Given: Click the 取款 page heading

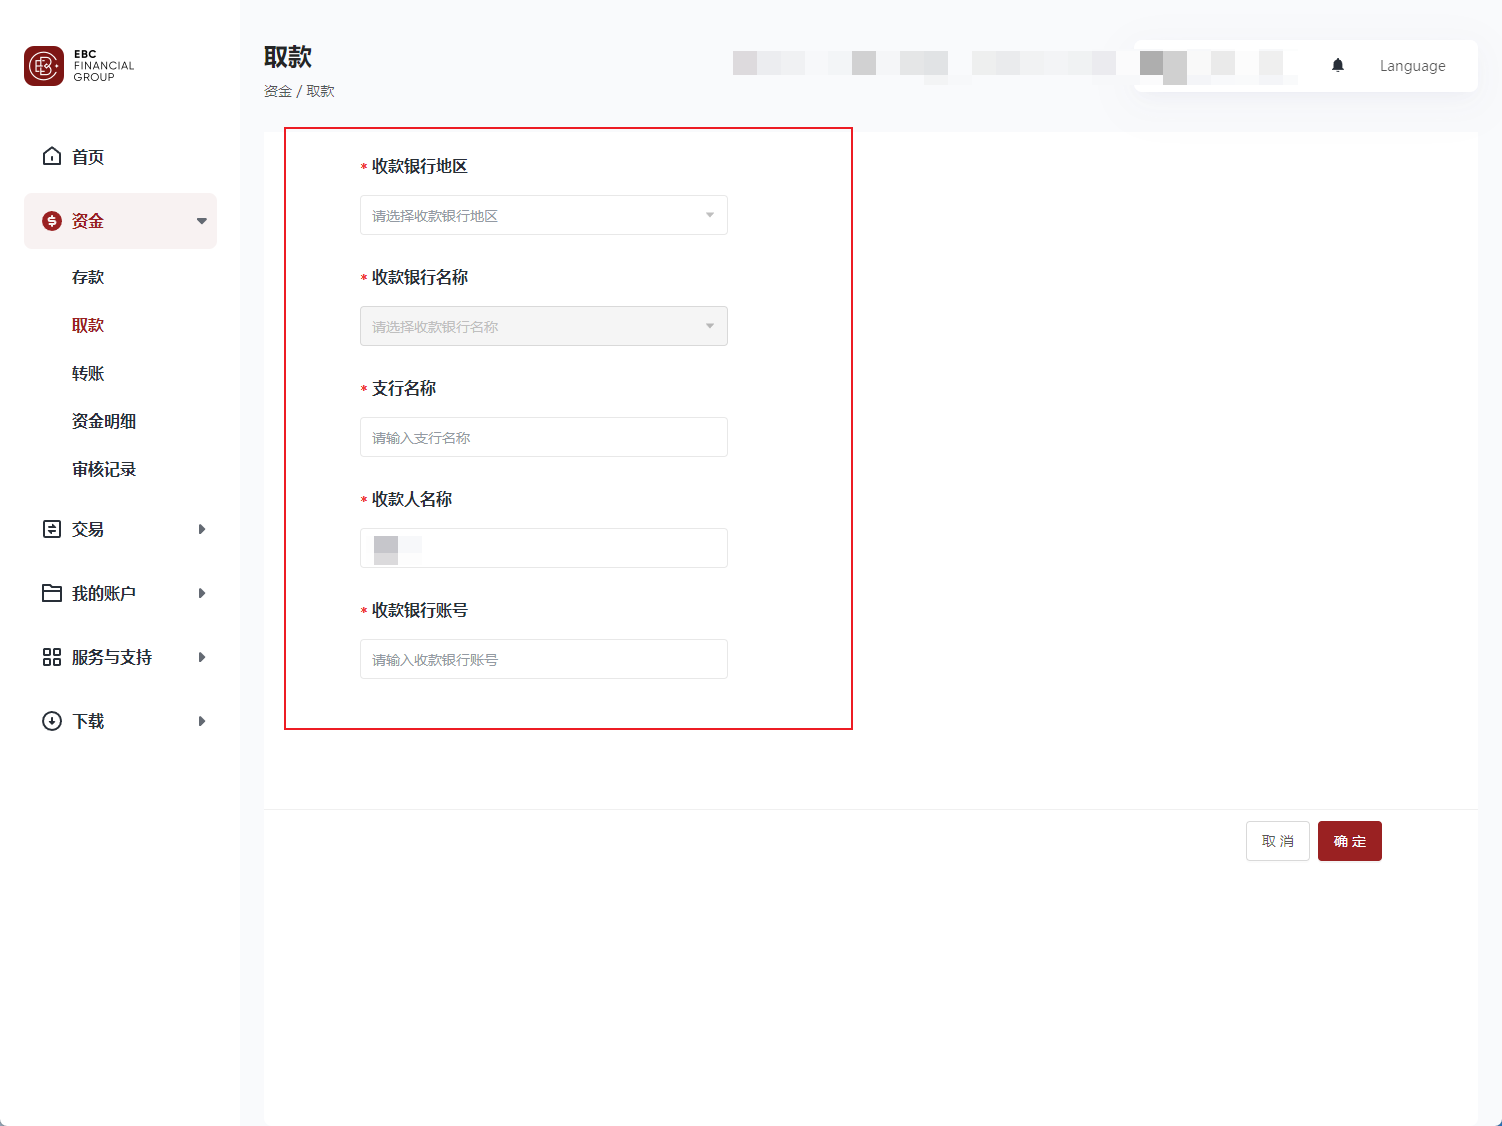Looking at the screenshot, I should click(288, 57).
